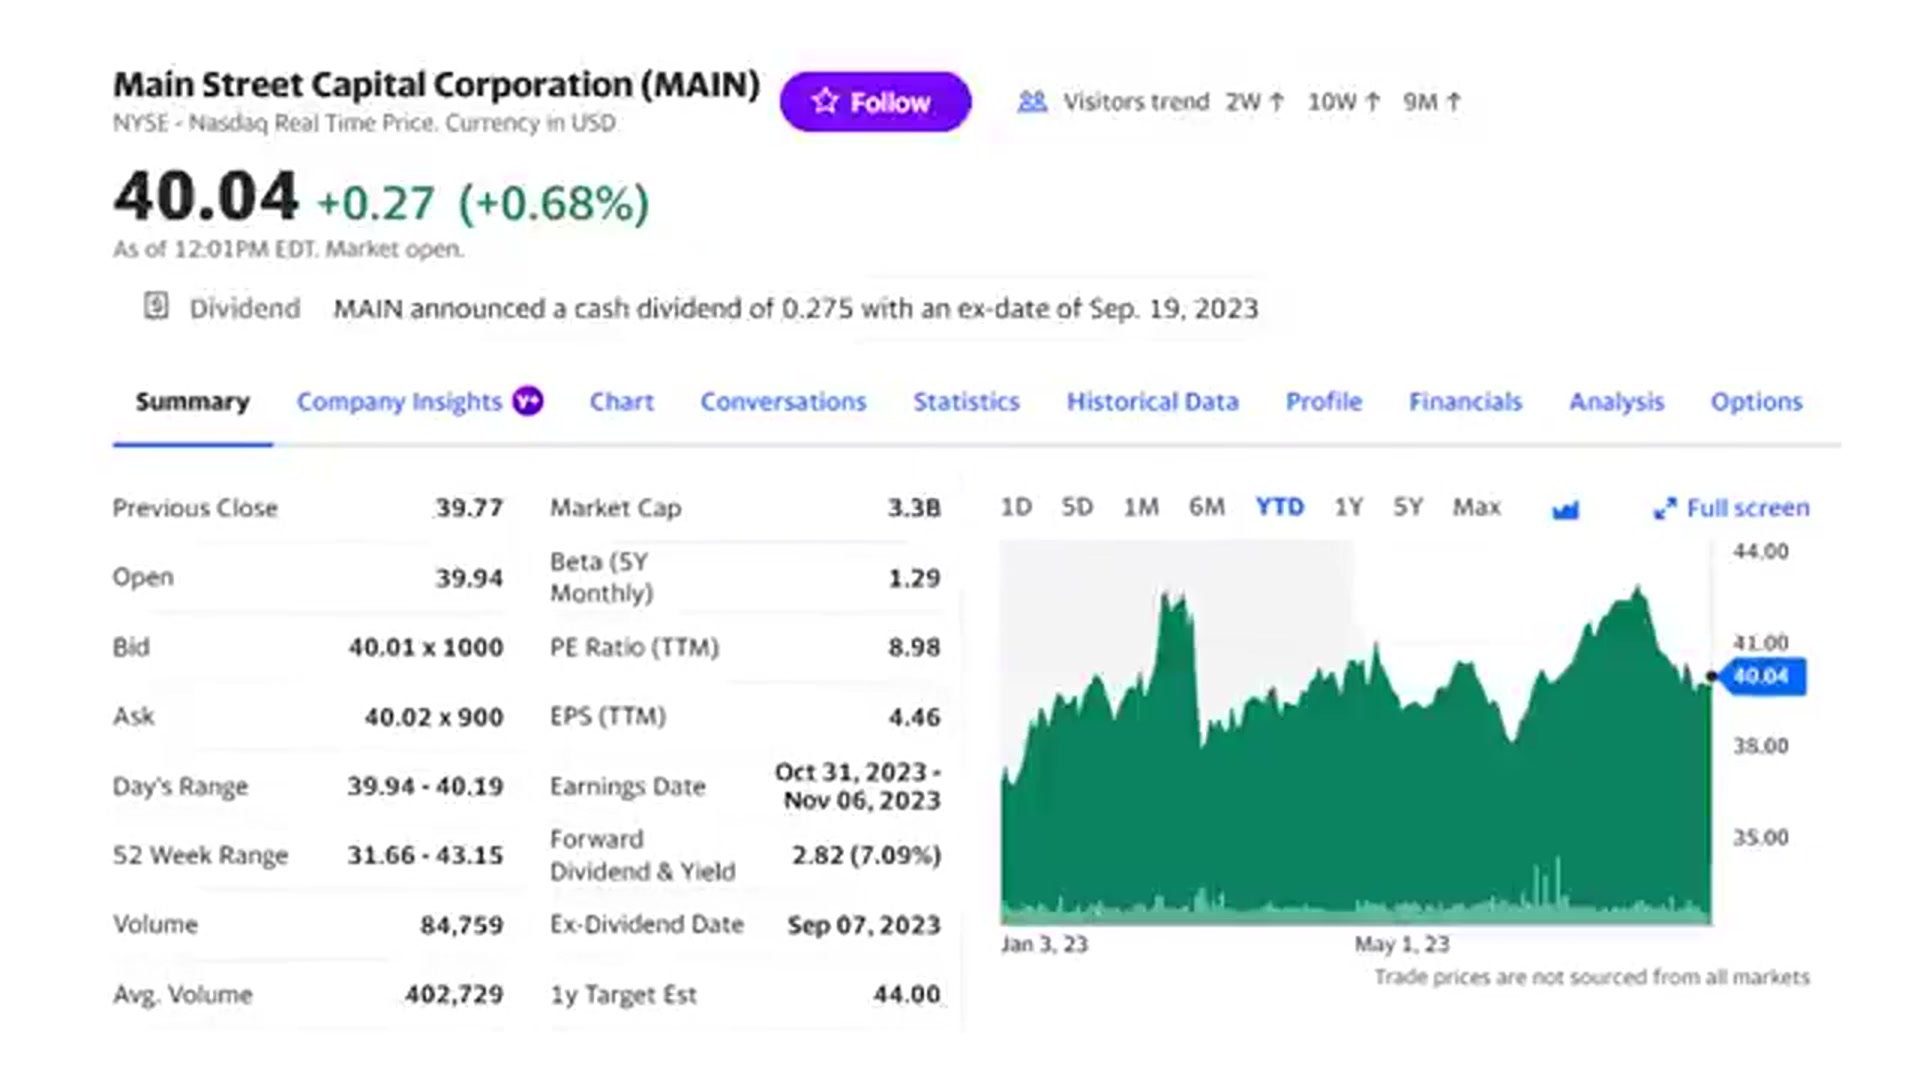Click the dividend announcement text
This screenshot has height=1080, width=1920.
tap(796, 308)
